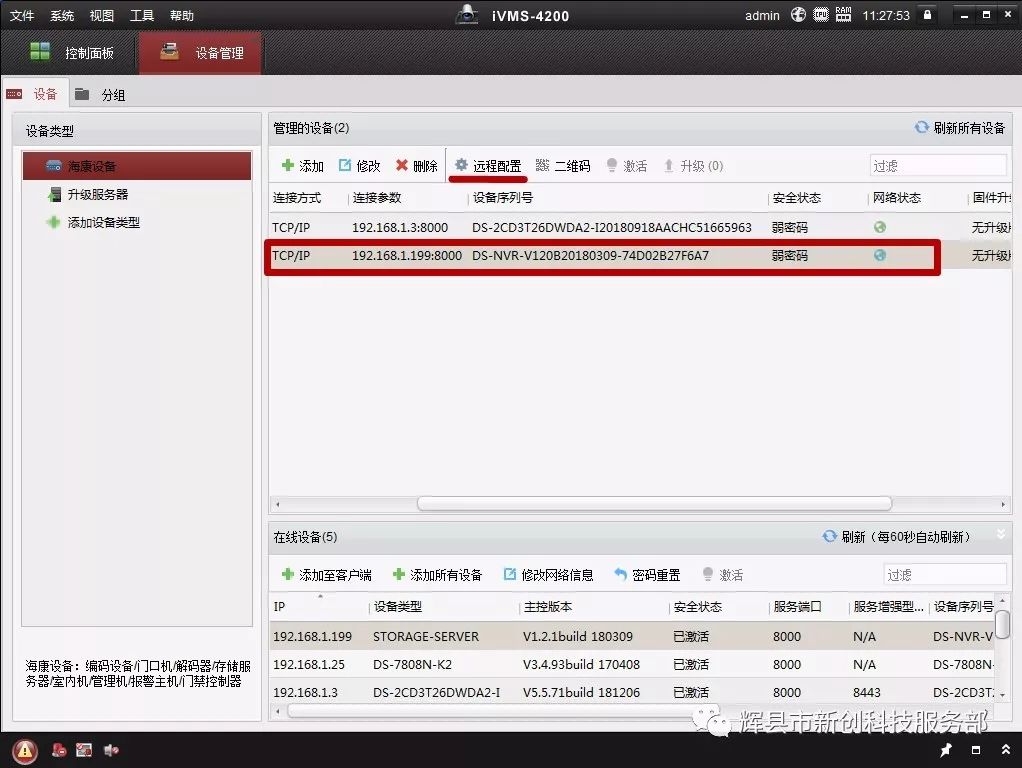Open the 视图 menu

point(102,15)
